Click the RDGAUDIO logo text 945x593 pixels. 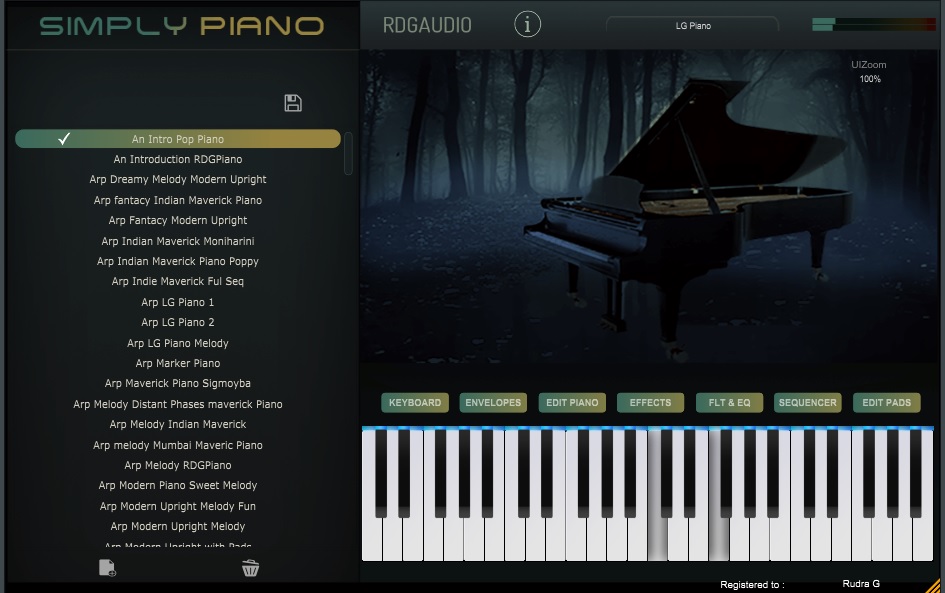(427, 25)
